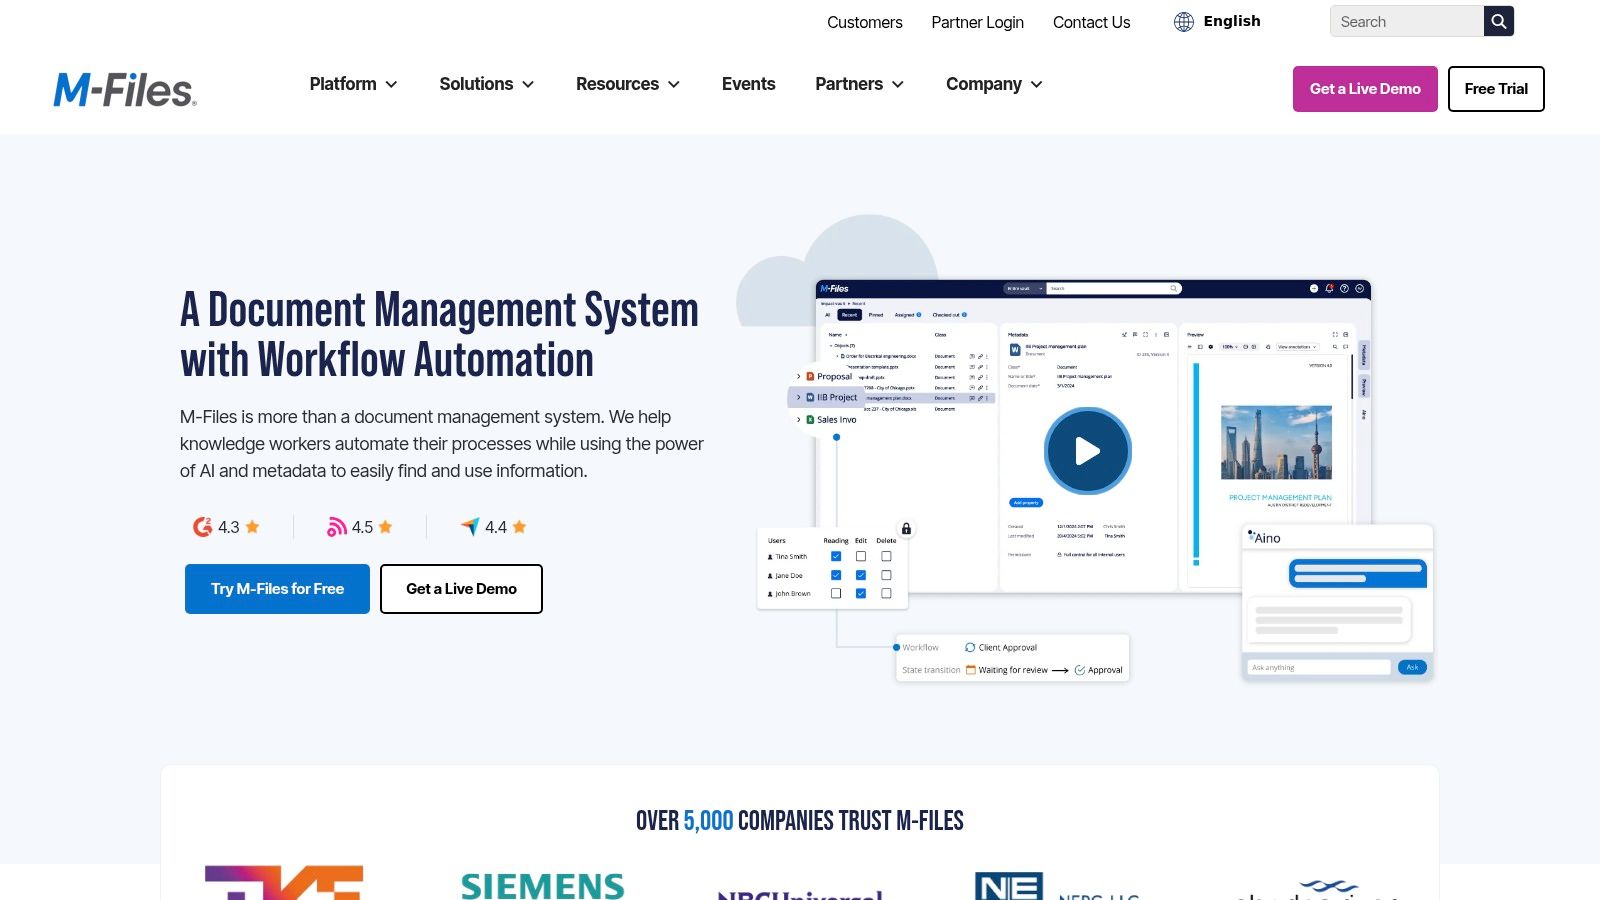Click the calendar icon by Waiting for review

coord(970,670)
